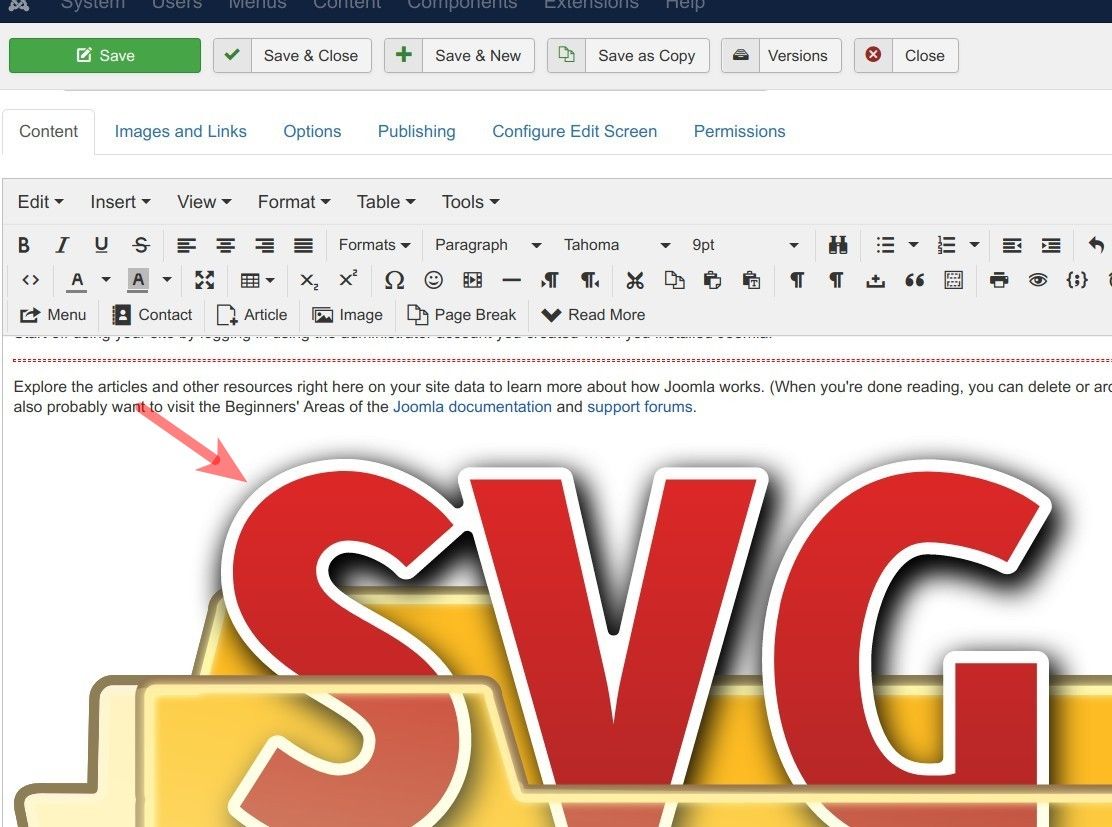
Task: Print the article content
Action: pyautogui.click(x=999, y=280)
